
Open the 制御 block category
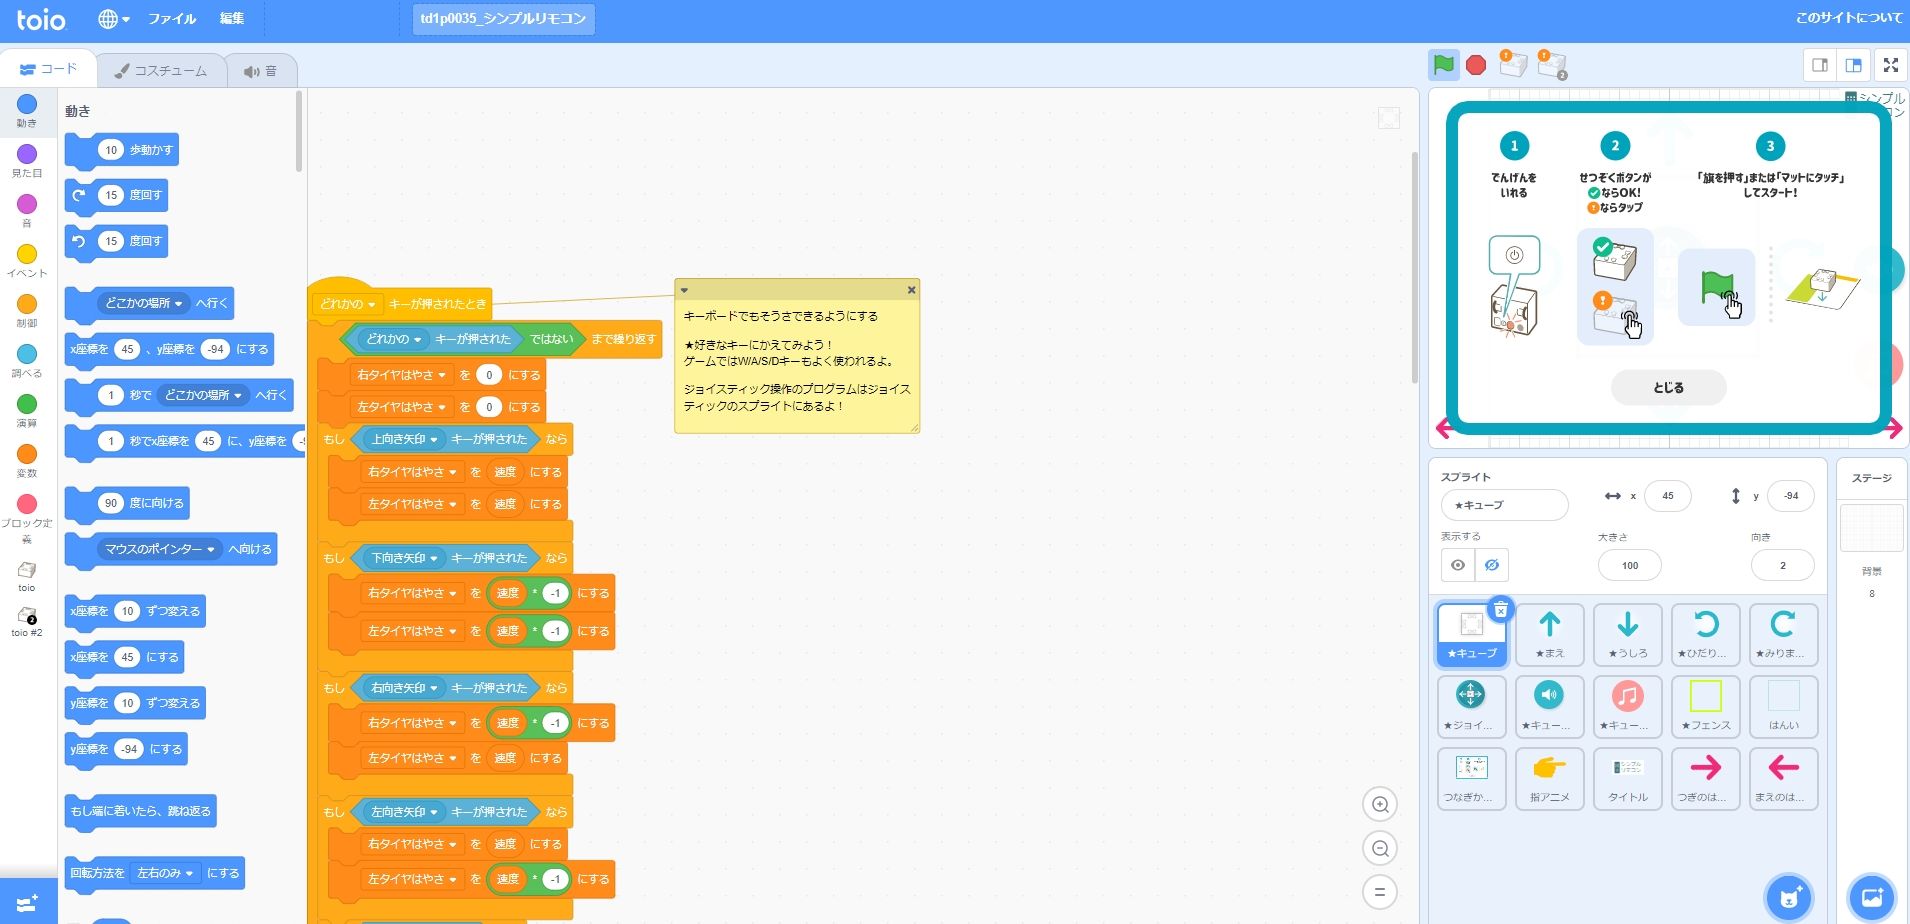click(x=27, y=311)
